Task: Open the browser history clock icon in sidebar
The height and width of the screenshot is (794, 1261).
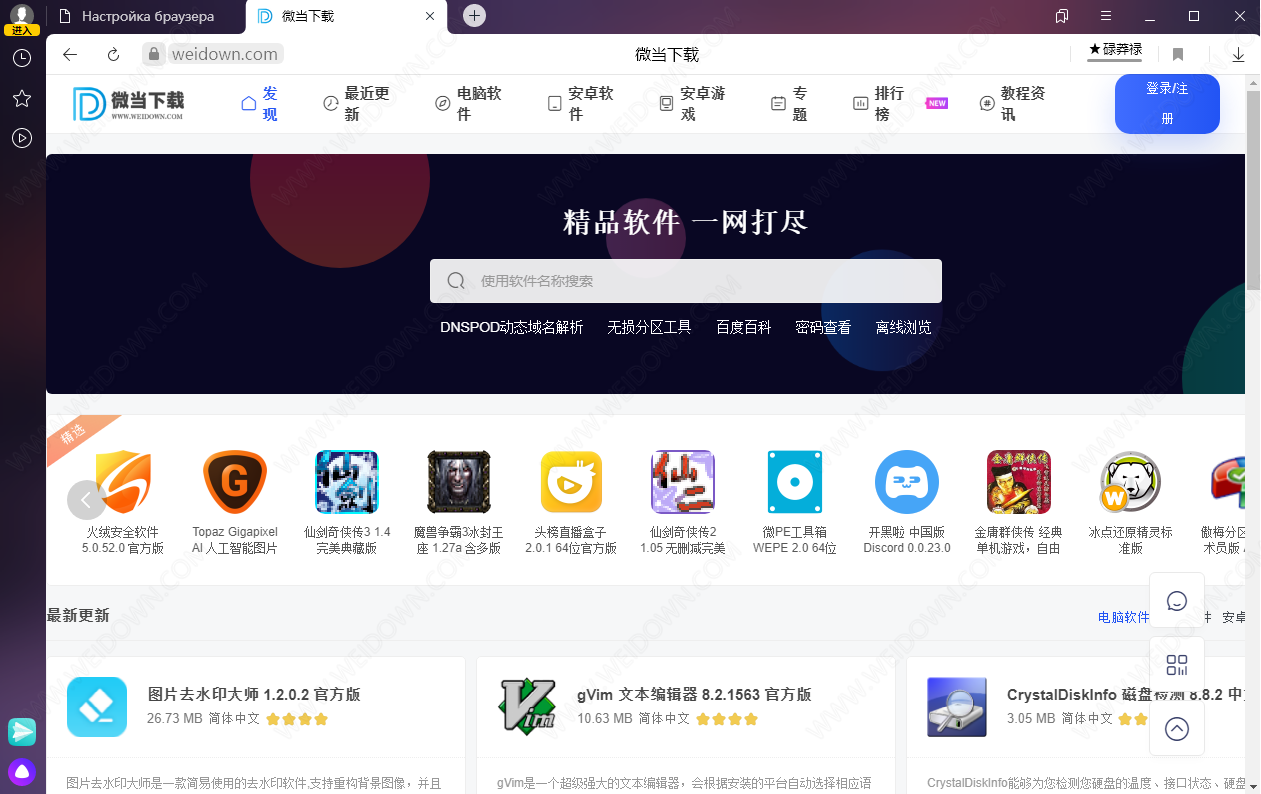Action: pyautogui.click(x=22, y=58)
